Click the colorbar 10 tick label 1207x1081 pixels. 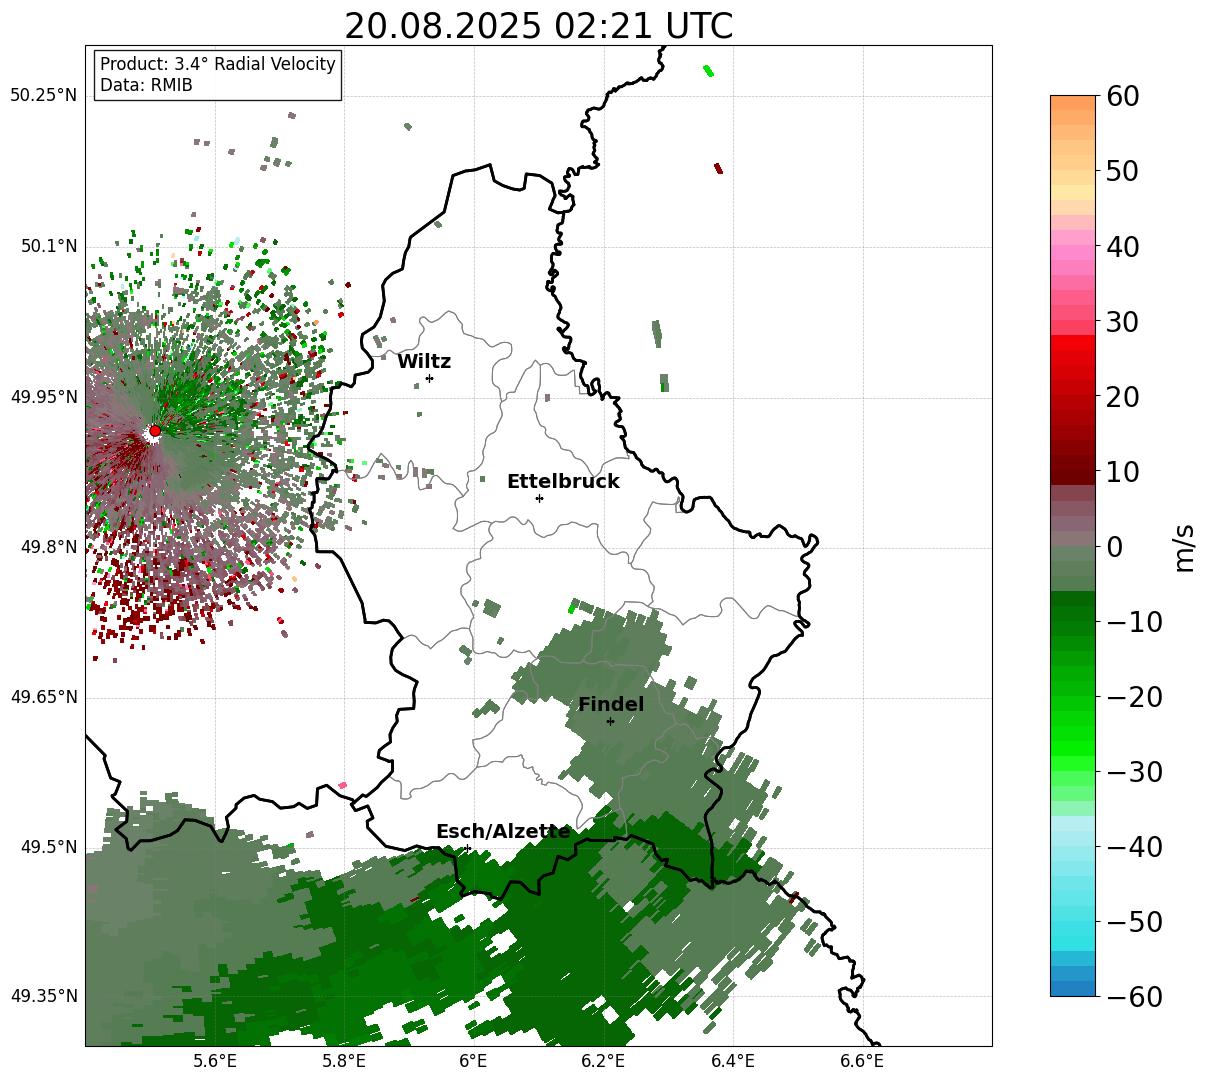tap(1121, 471)
